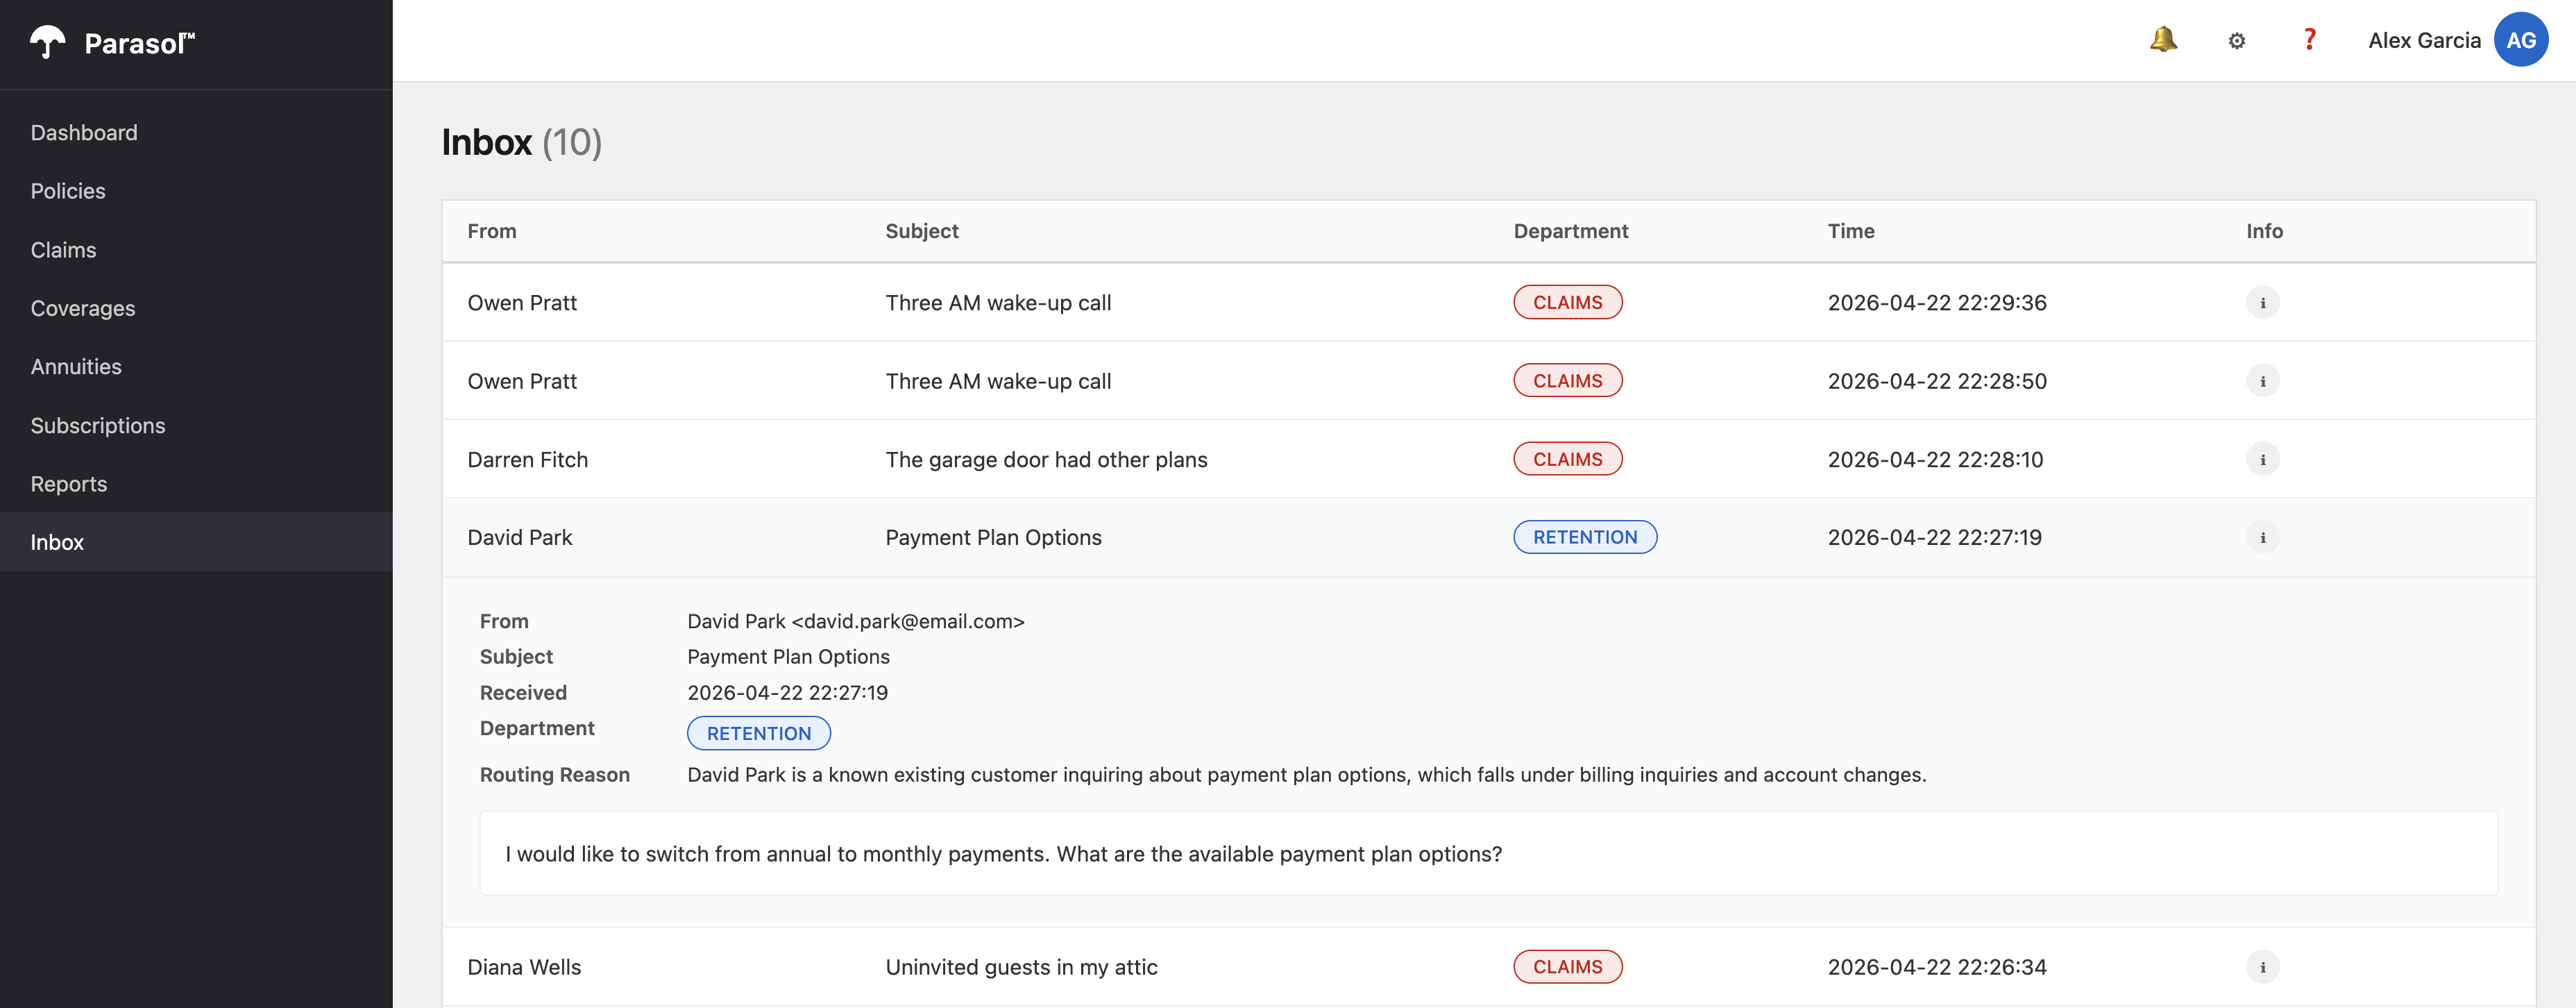This screenshot has width=2576, height=1008.
Task: Expand the Uninvited guests in my attic row
Action: (x=1021, y=967)
